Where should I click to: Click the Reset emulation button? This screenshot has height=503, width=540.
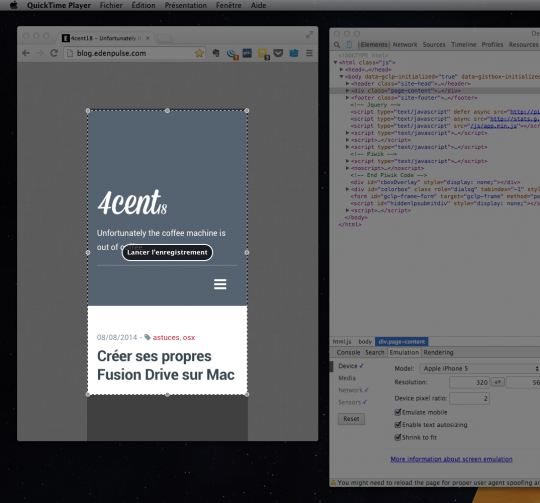[x=351, y=419]
